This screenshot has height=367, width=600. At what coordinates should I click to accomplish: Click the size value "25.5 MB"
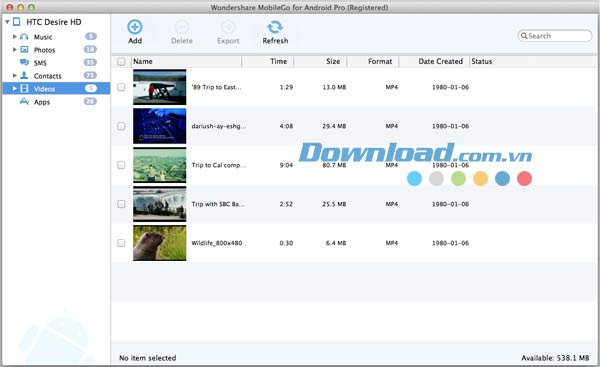click(334, 204)
